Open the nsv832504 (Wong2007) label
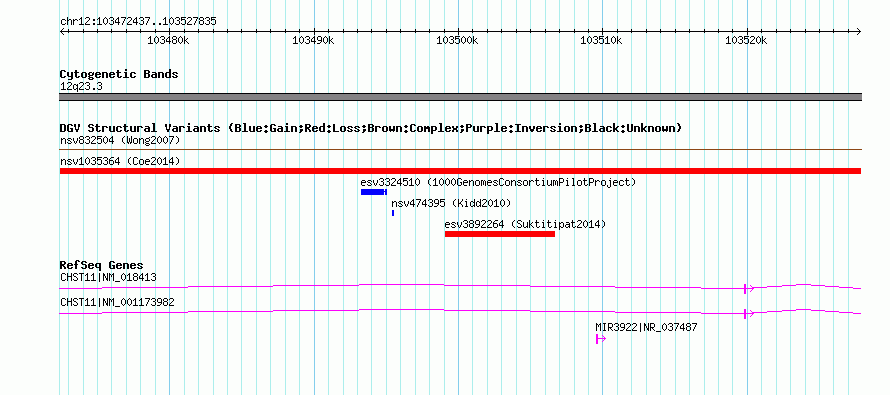This screenshot has height=395, width=890. tap(120, 140)
